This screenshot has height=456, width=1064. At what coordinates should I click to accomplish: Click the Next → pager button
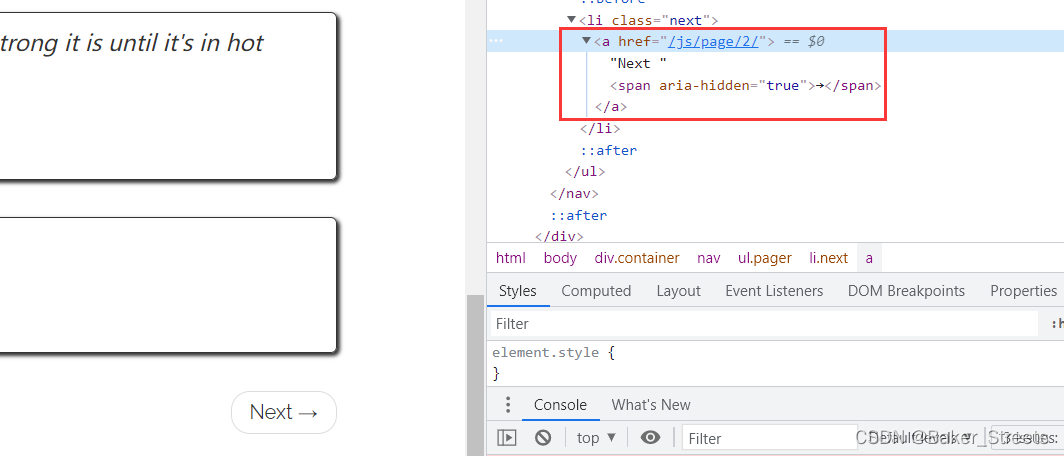coord(284,412)
